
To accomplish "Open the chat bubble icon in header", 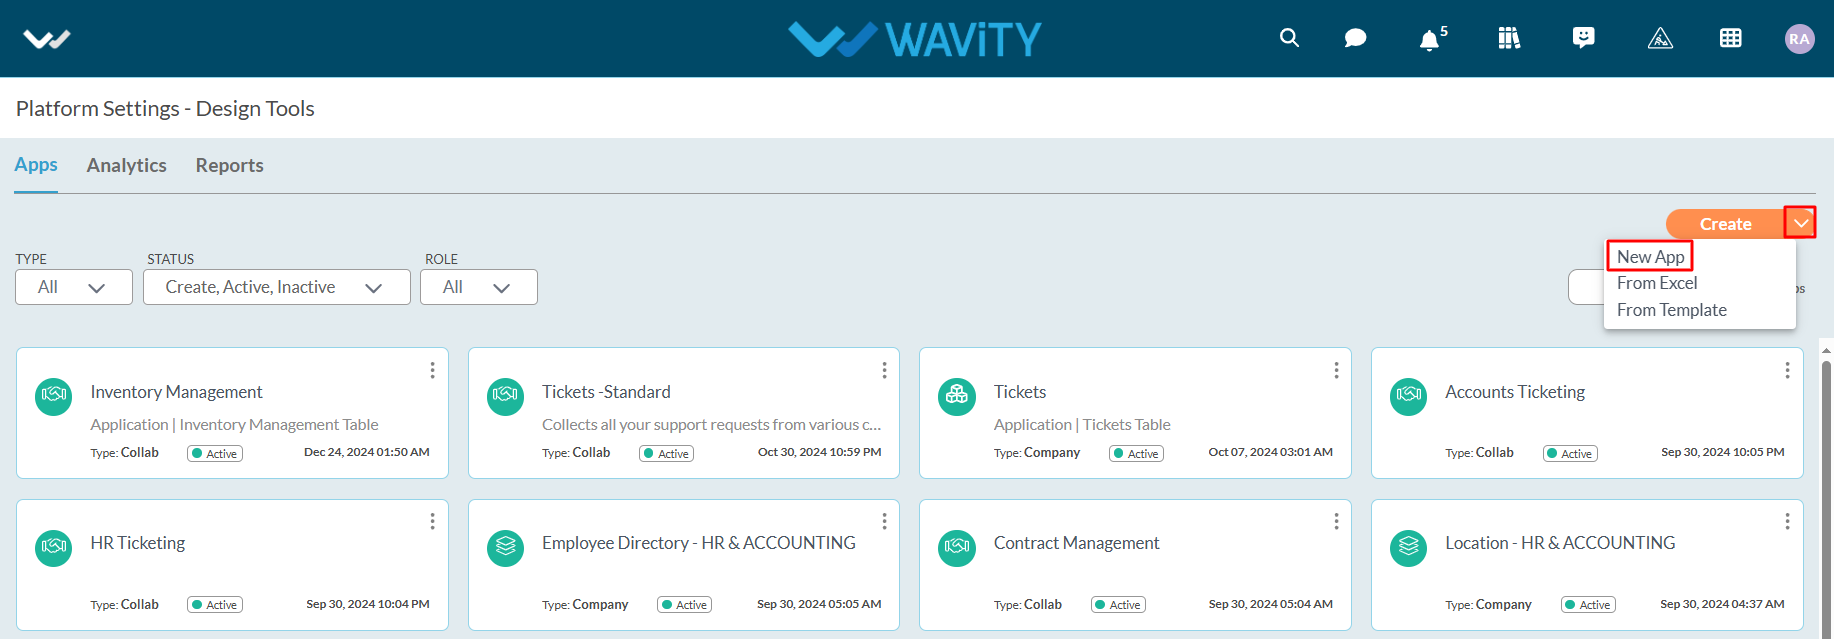I will pyautogui.click(x=1355, y=38).
